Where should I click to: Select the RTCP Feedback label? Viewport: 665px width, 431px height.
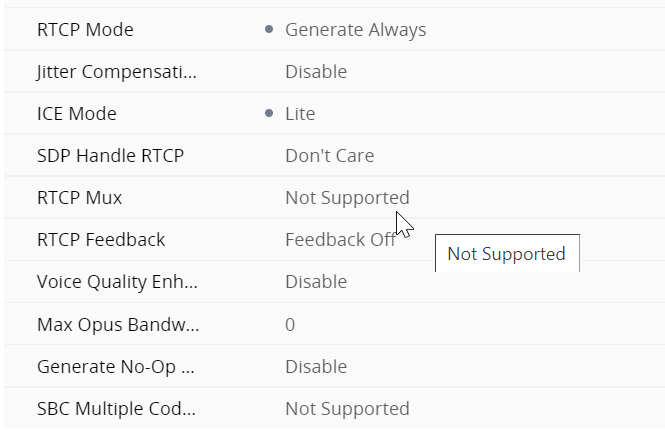coord(101,240)
